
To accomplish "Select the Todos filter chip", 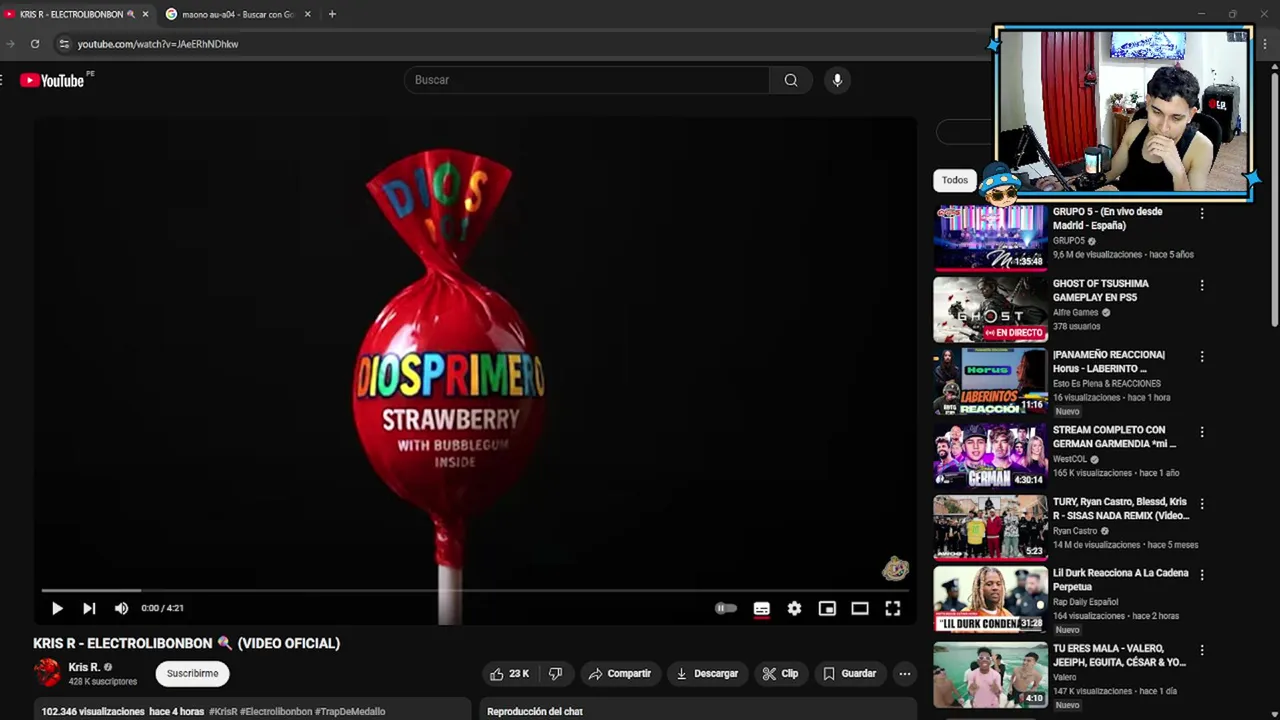I will tap(955, 180).
